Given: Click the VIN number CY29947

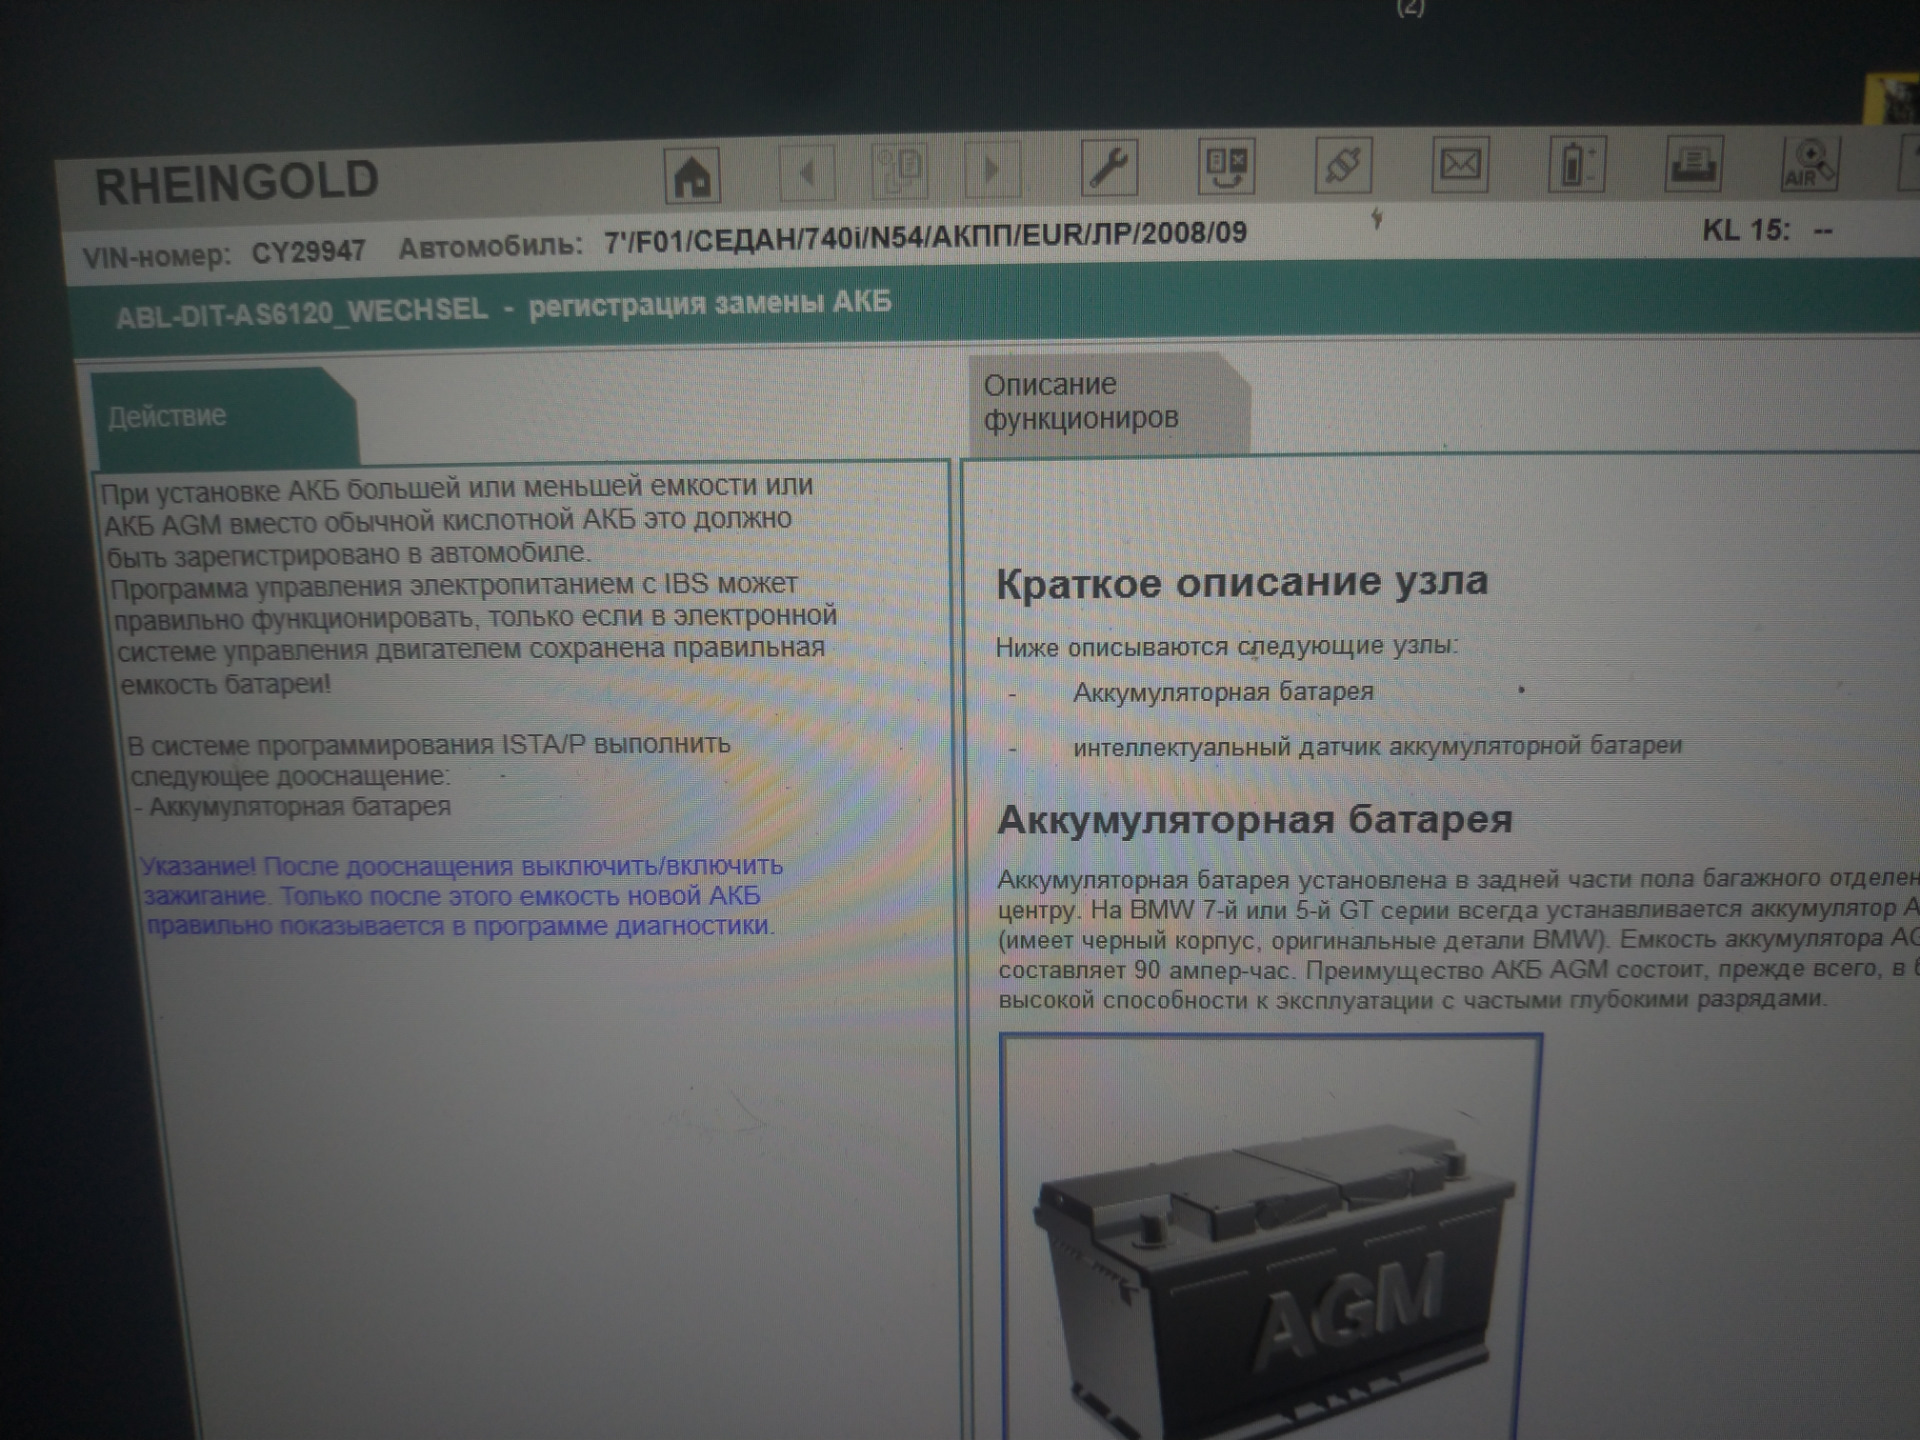Looking at the screenshot, I should (308, 252).
